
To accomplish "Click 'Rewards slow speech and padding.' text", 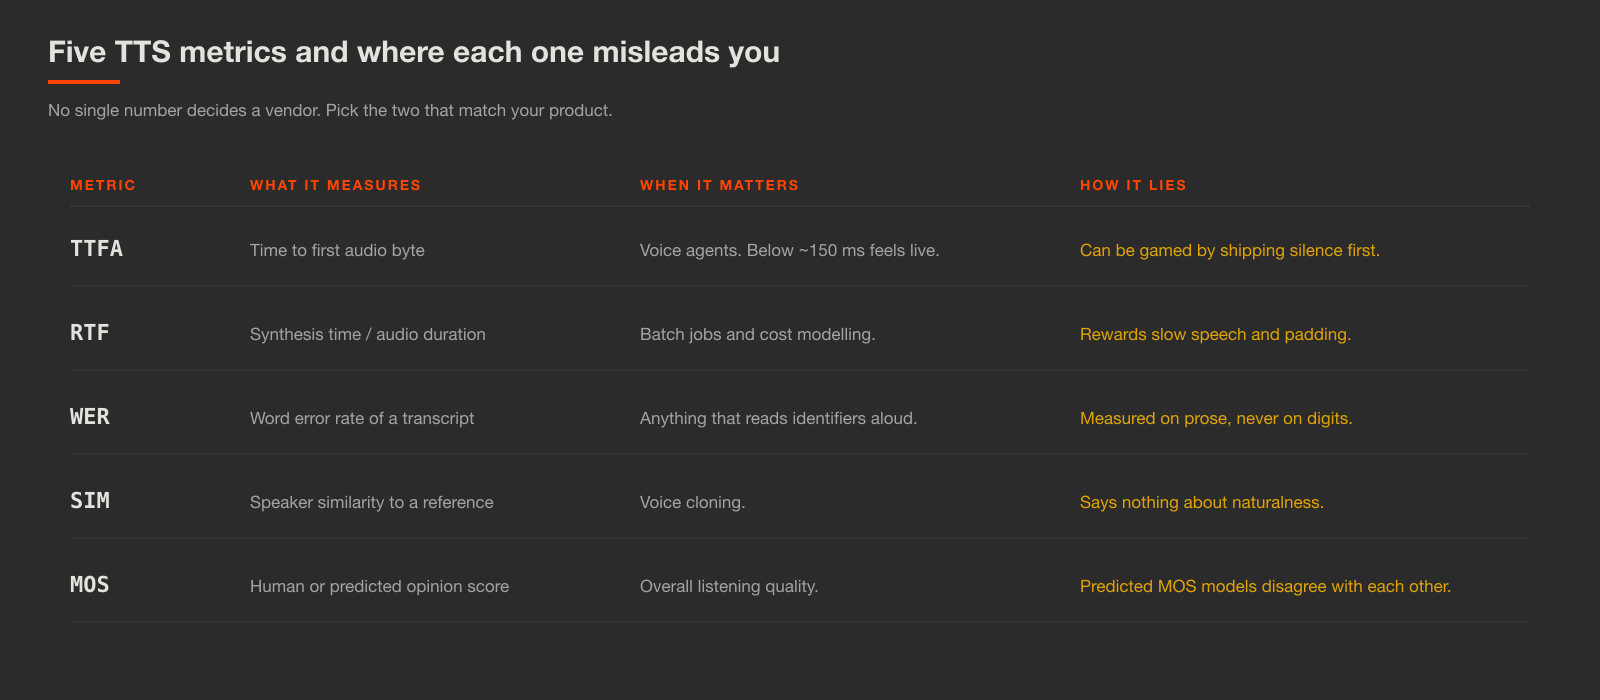I will tap(1215, 334).
